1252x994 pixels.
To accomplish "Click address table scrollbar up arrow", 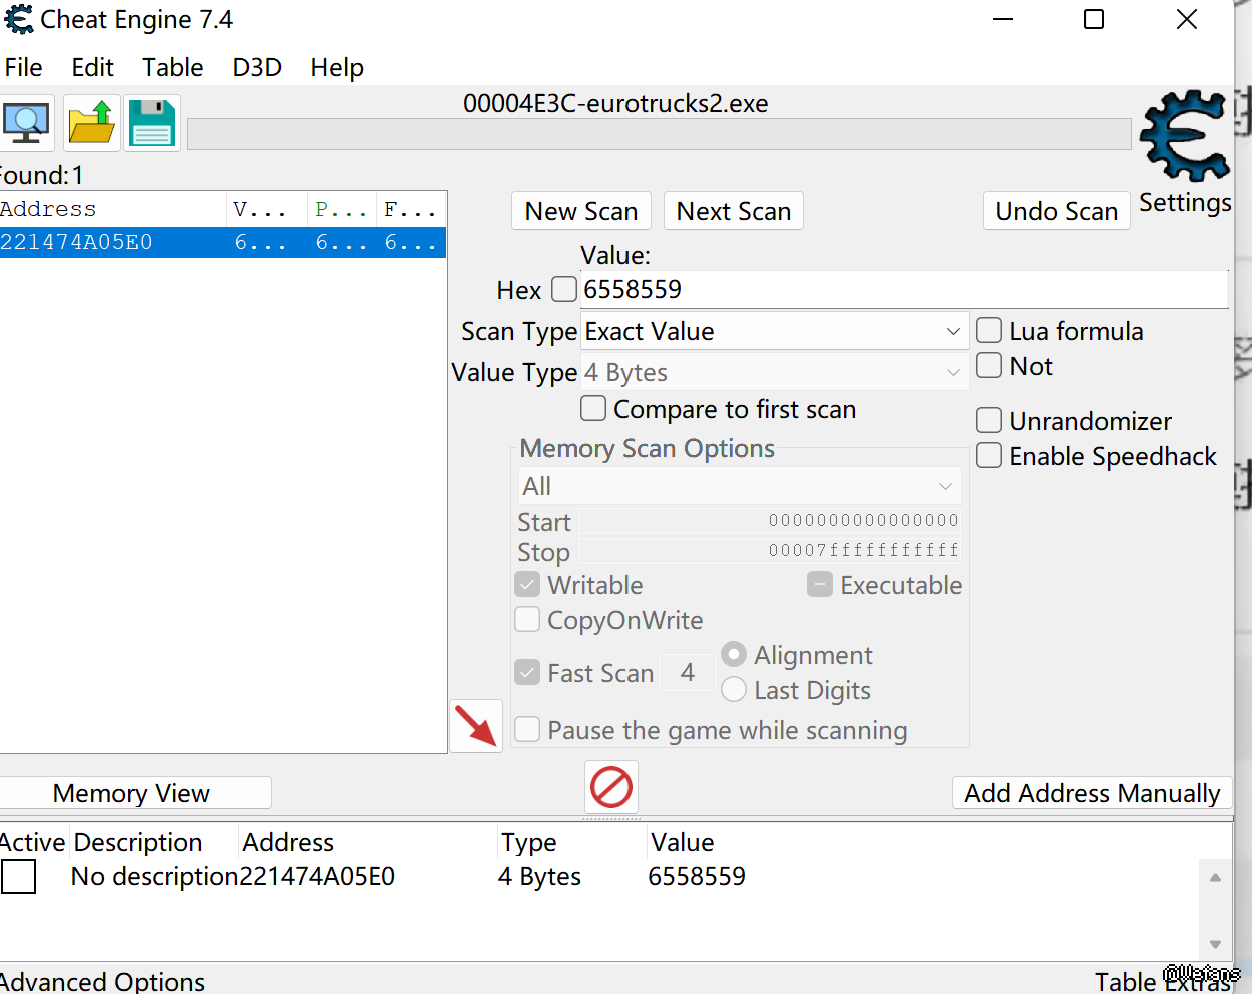I will tap(1215, 877).
